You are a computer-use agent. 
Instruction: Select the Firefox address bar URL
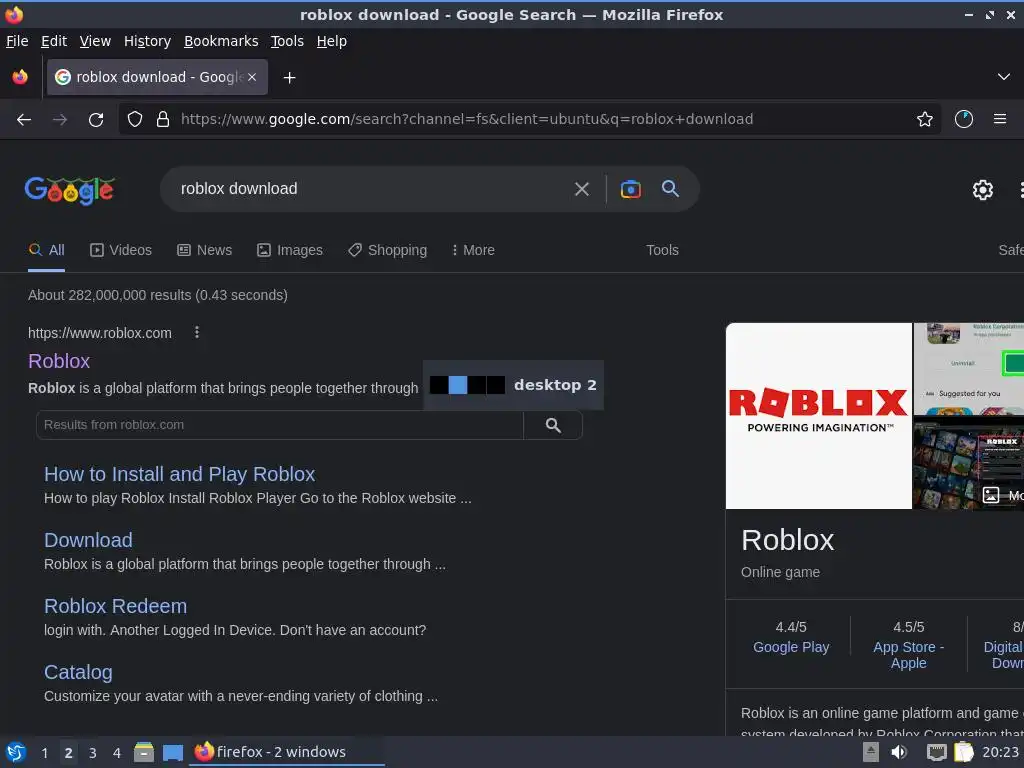click(466, 120)
